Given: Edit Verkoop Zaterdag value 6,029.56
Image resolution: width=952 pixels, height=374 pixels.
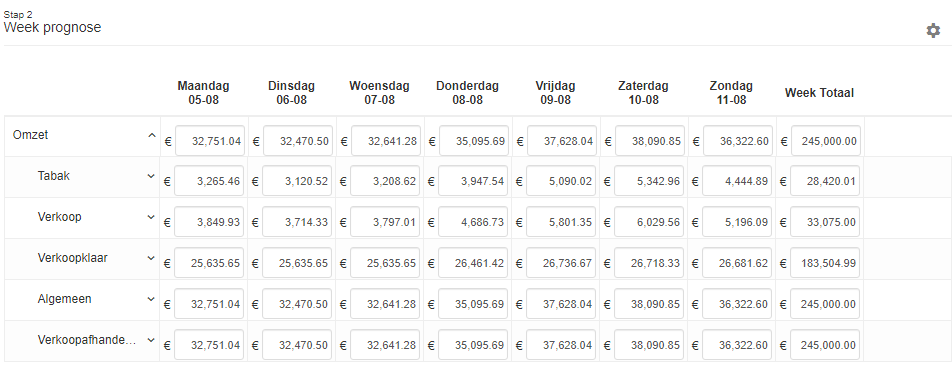Looking at the screenshot, I should pyautogui.click(x=650, y=222).
